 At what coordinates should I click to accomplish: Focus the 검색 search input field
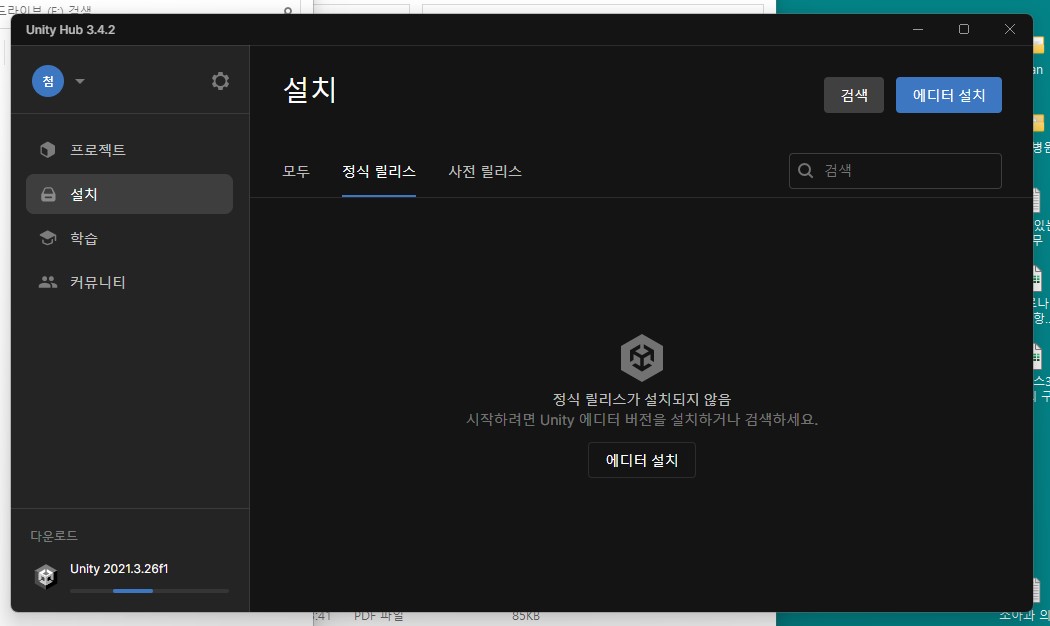(895, 171)
